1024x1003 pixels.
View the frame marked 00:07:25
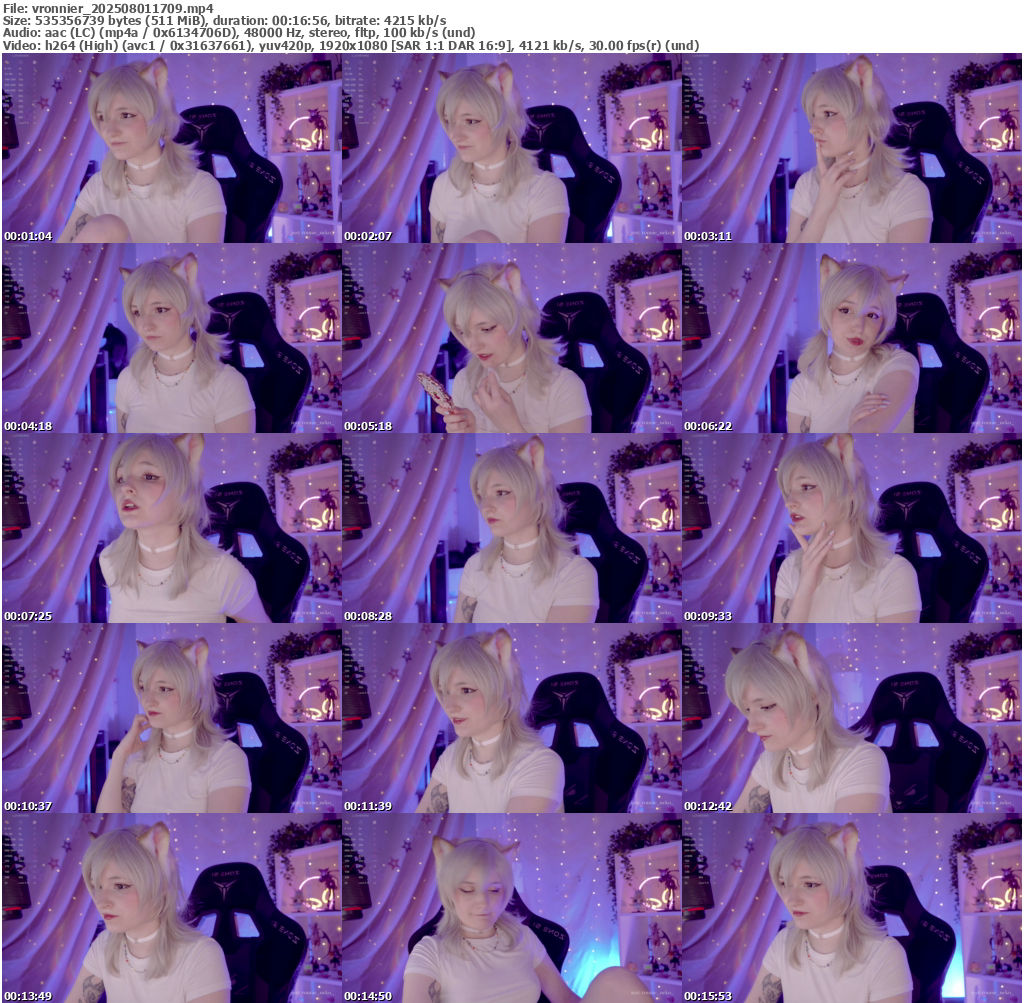click(x=172, y=528)
